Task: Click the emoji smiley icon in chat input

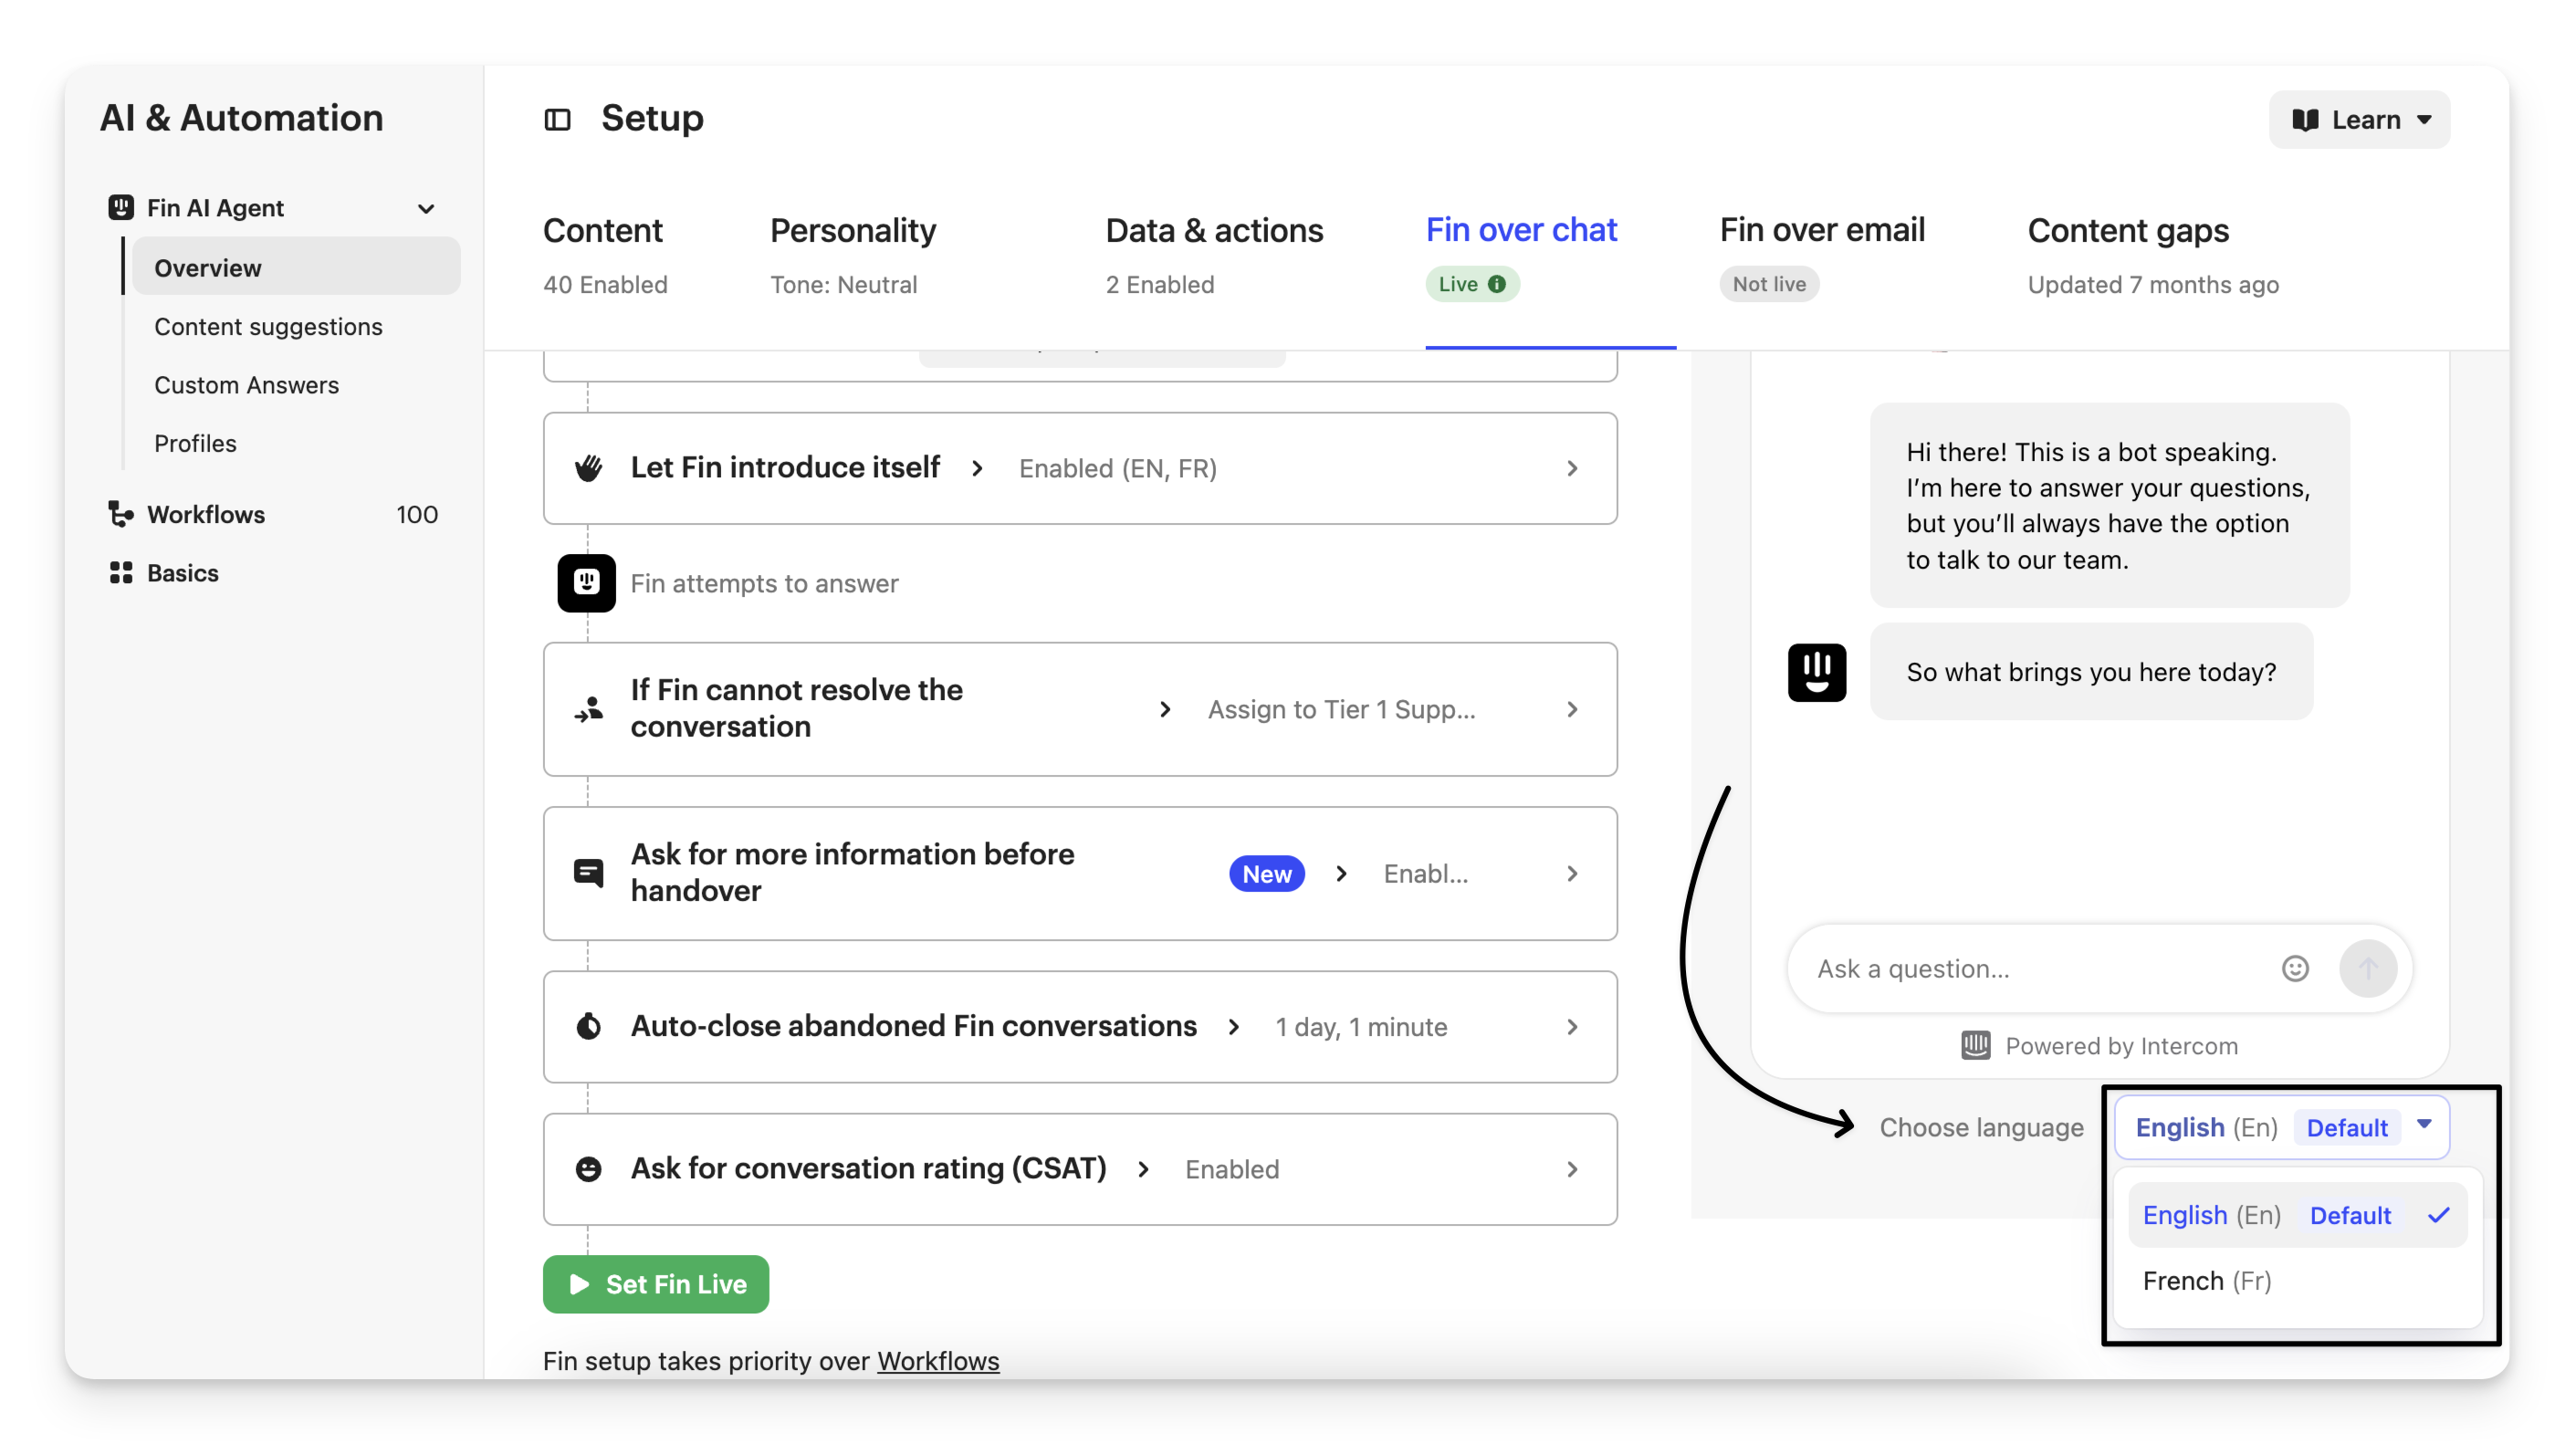Action: [2295, 968]
